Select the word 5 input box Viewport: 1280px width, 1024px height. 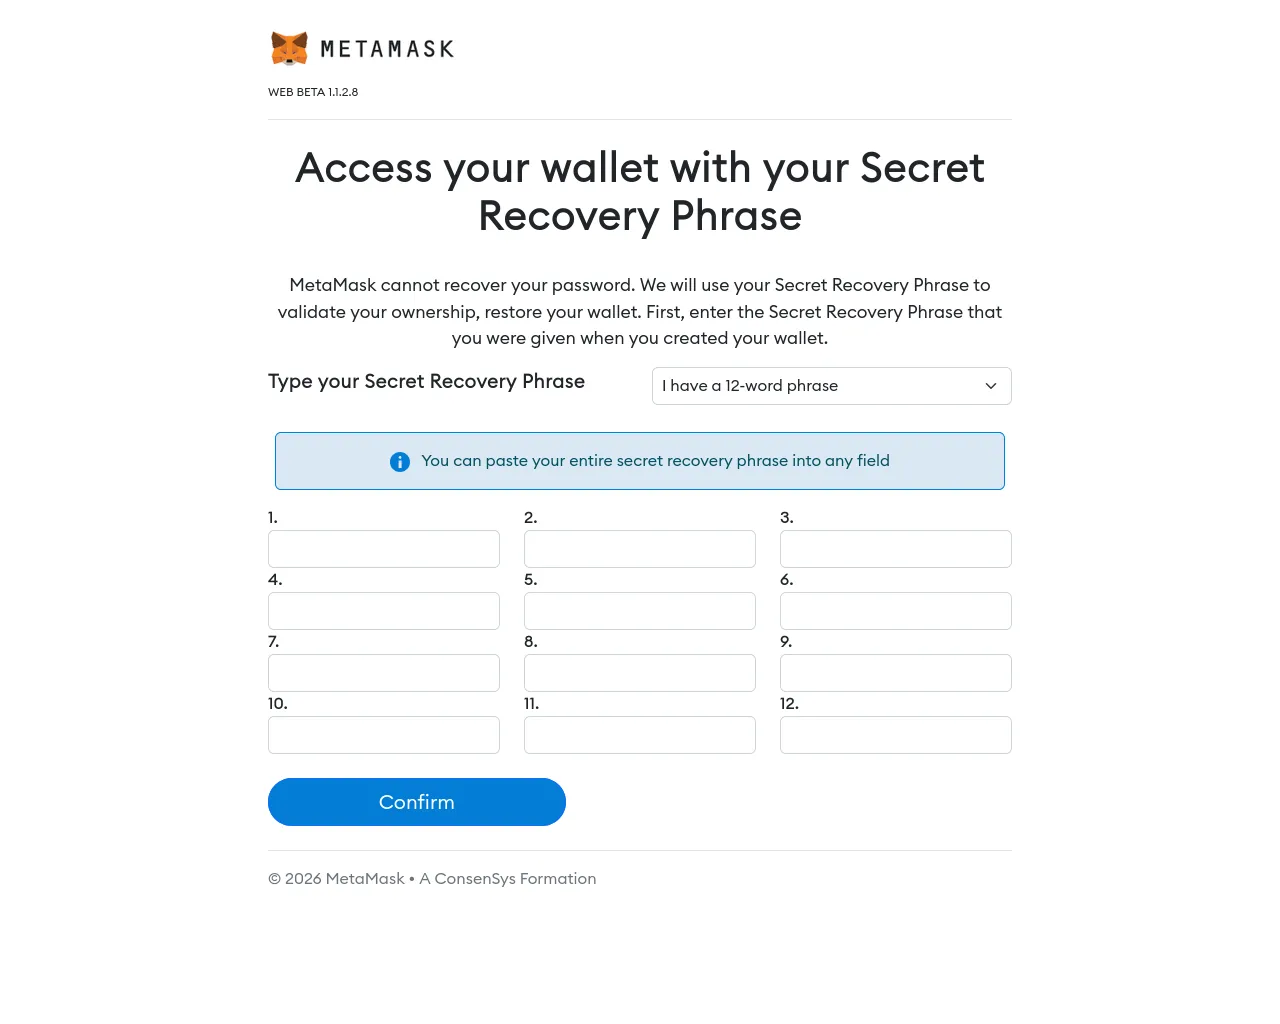pyautogui.click(x=640, y=611)
